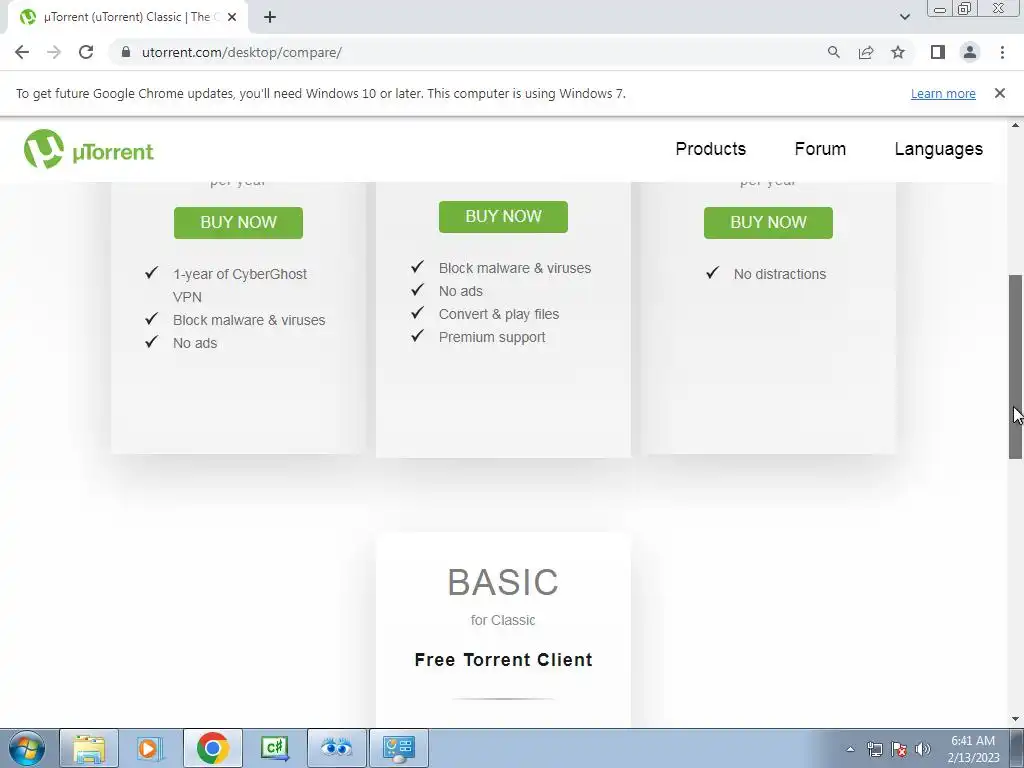Click the Learn more link
1024x768 pixels.
click(943, 93)
